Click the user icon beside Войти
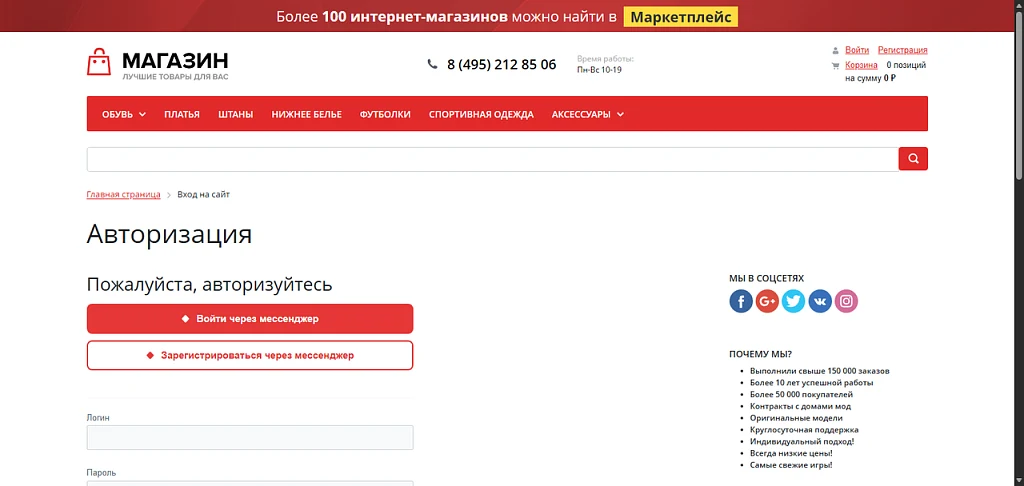1024x486 pixels. 835,50
